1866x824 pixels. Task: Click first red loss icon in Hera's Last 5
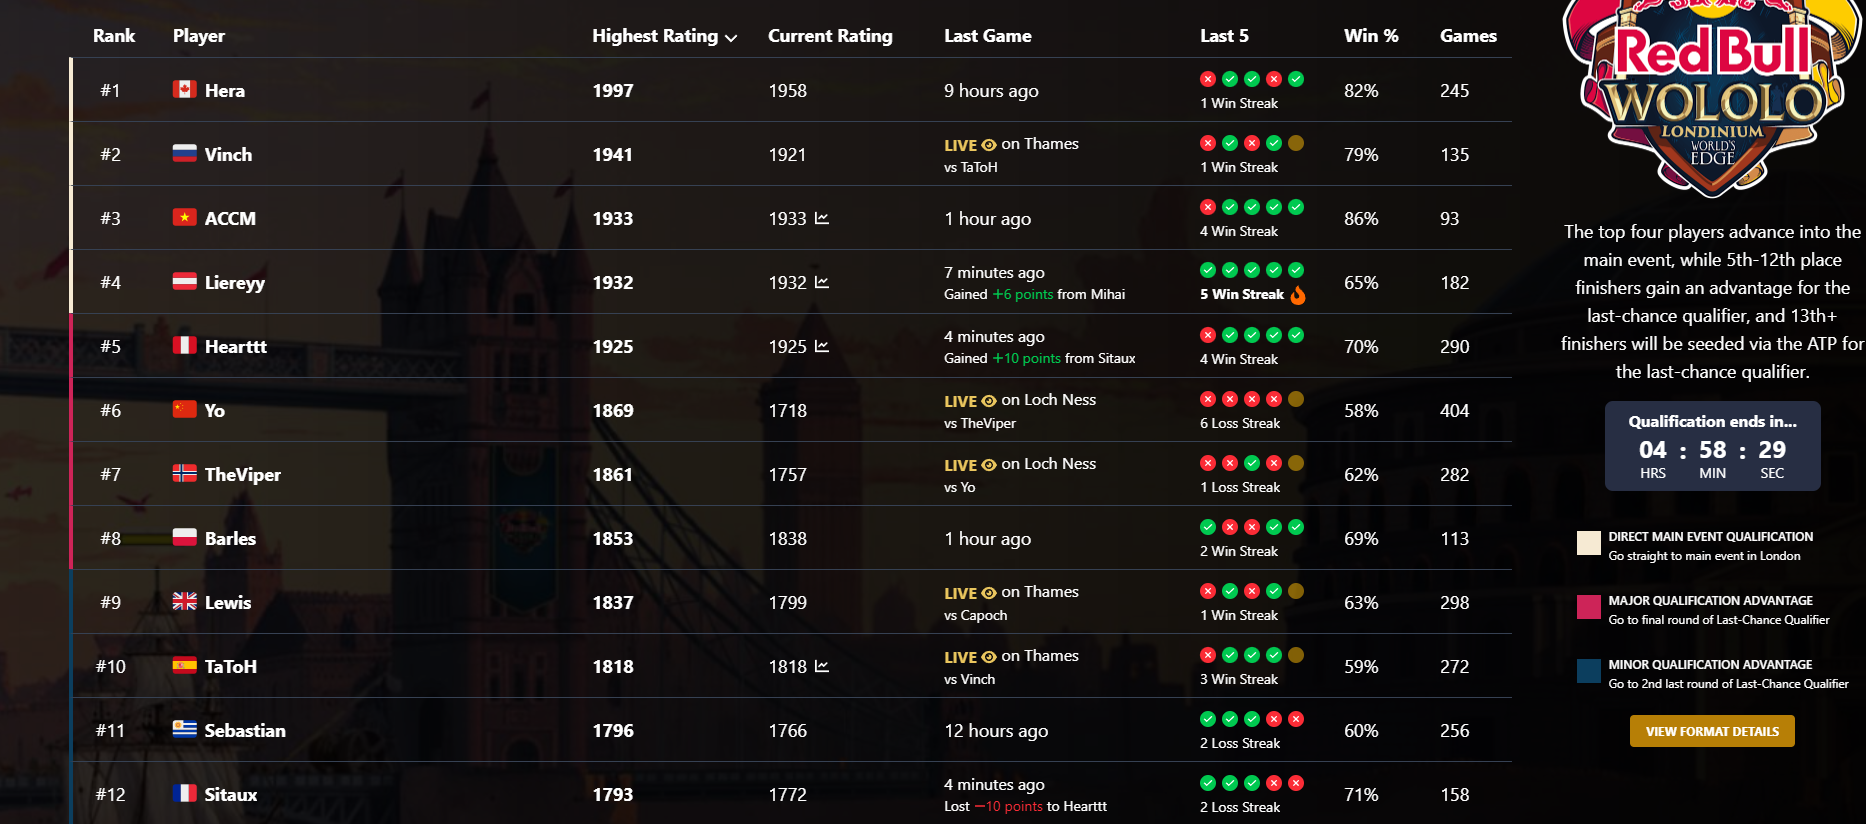(1208, 79)
